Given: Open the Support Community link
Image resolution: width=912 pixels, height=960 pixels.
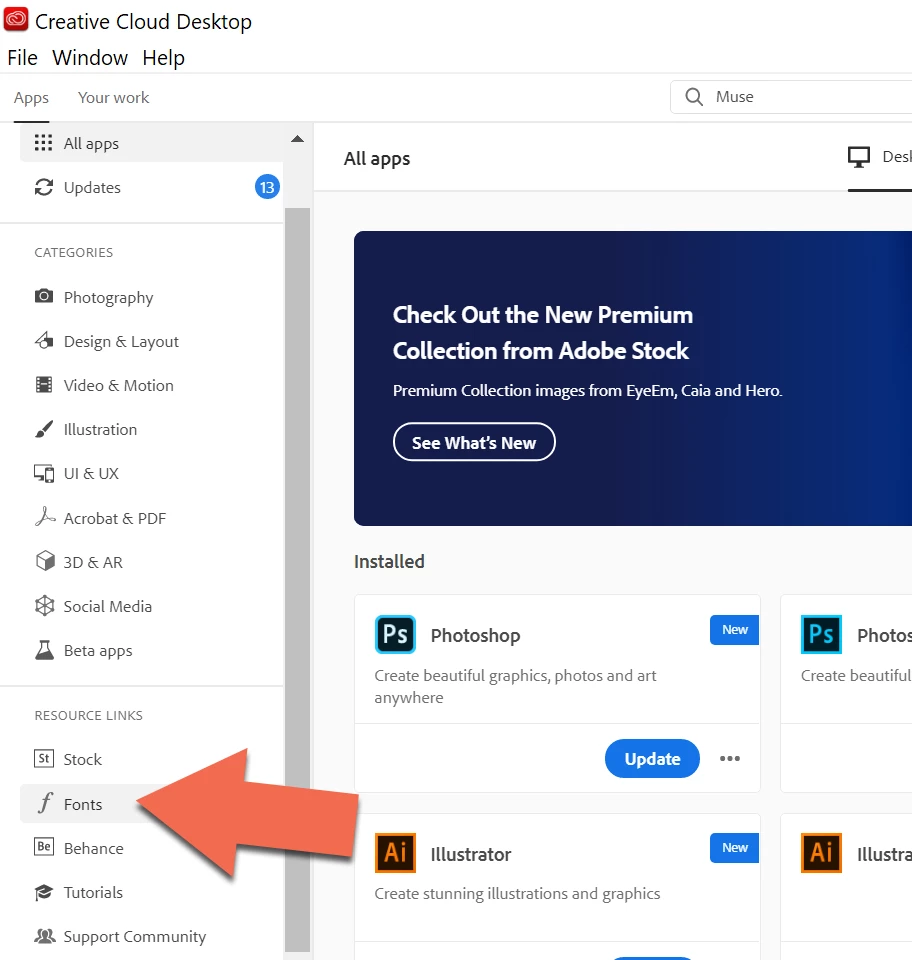Looking at the screenshot, I should [x=135, y=937].
